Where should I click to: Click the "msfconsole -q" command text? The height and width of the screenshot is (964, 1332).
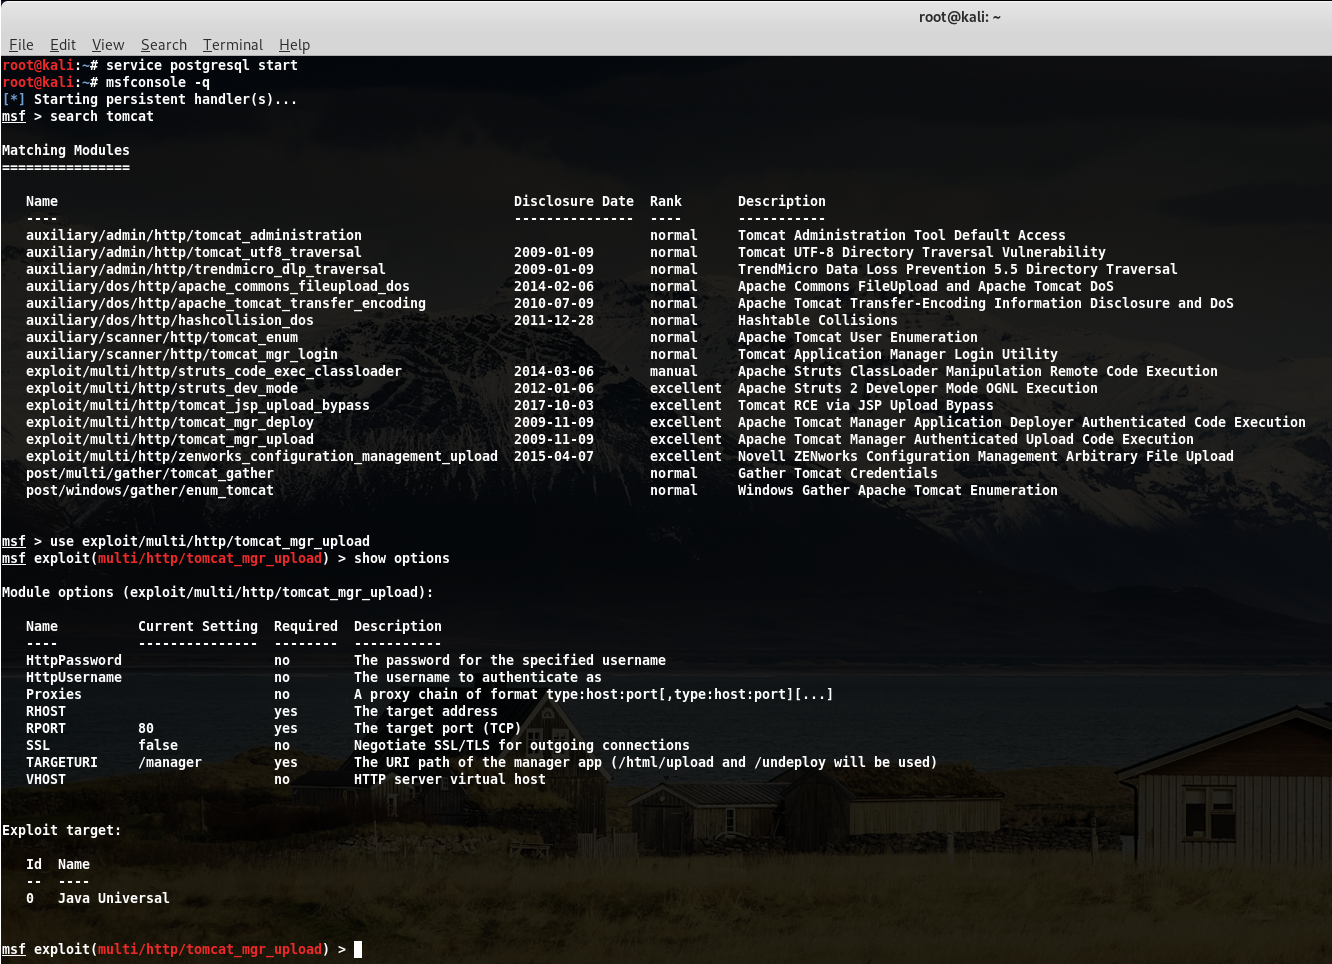tap(158, 82)
